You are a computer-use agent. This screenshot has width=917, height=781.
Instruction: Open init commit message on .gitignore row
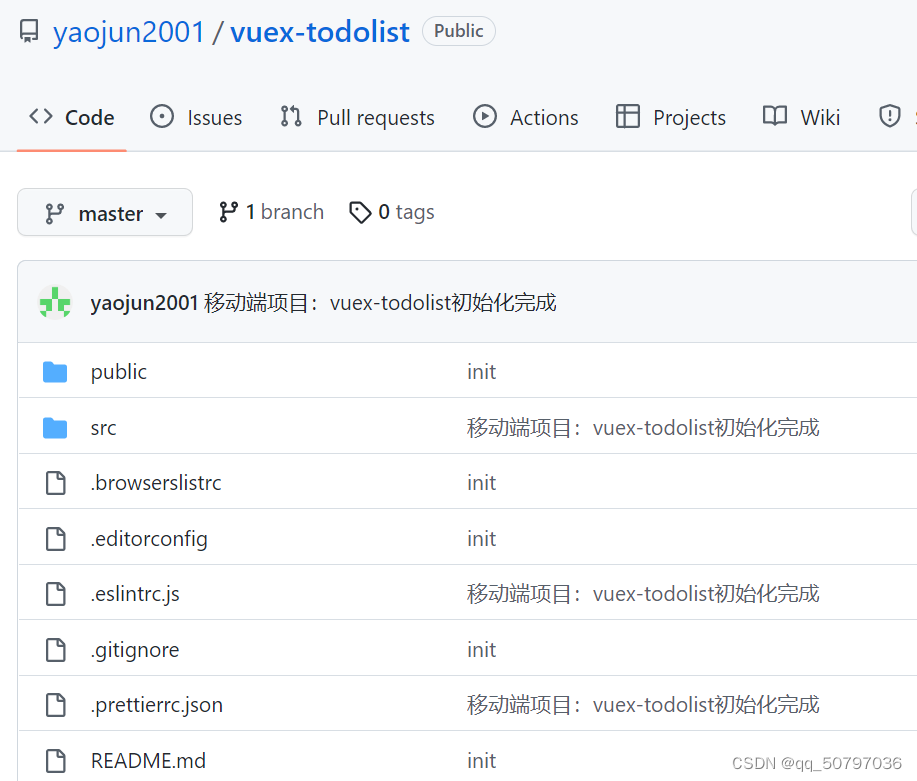pyautogui.click(x=481, y=650)
